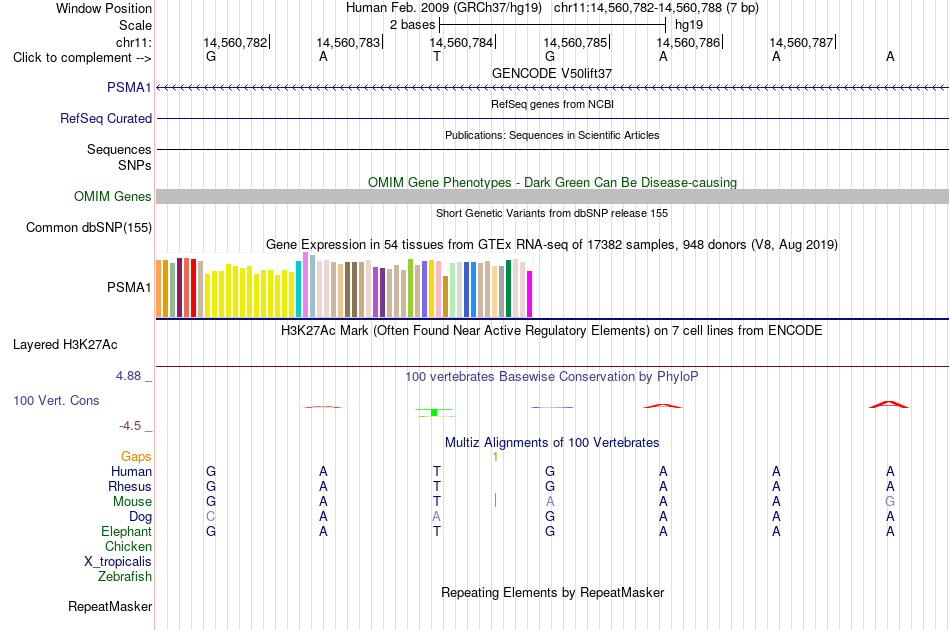Click the PSMA1 transcript line with arrows
This screenshot has height=630, width=950.
(553, 88)
